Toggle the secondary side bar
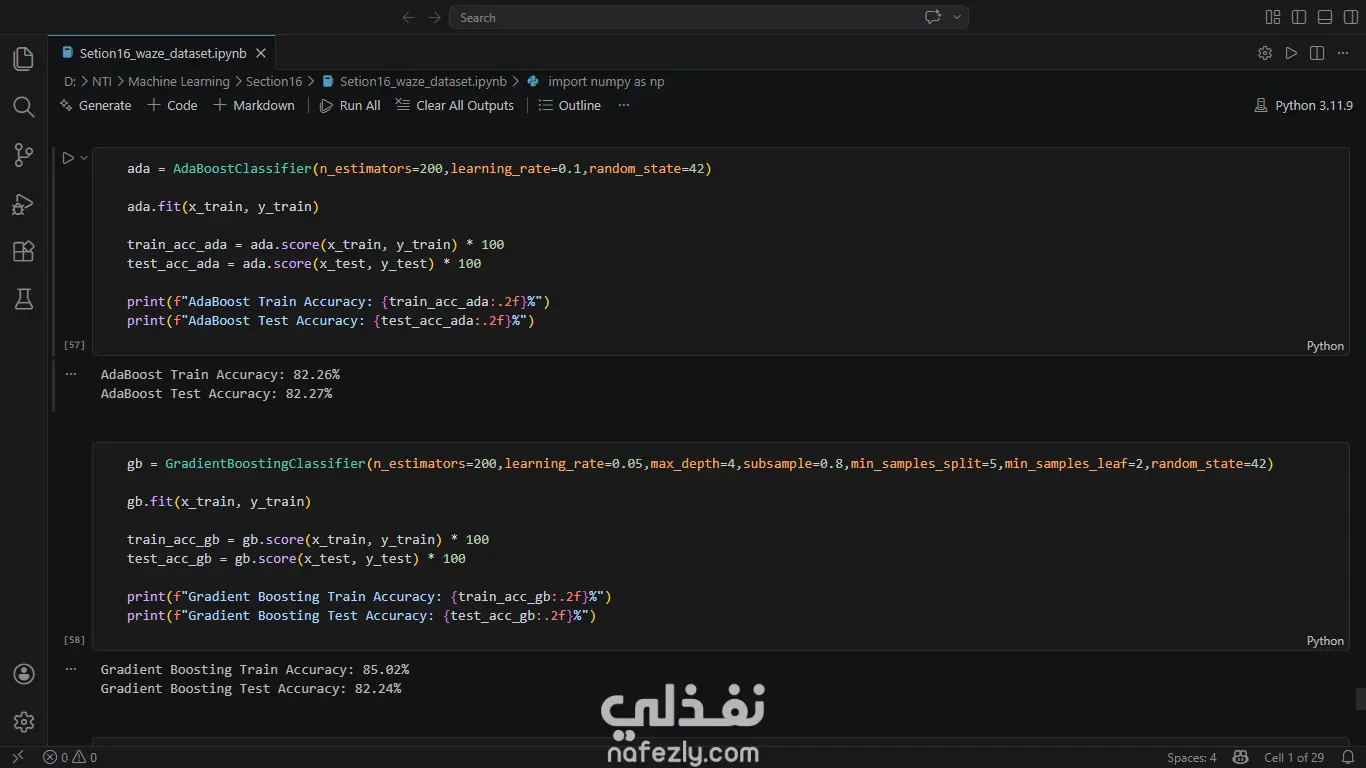 pyautogui.click(x=1351, y=17)
